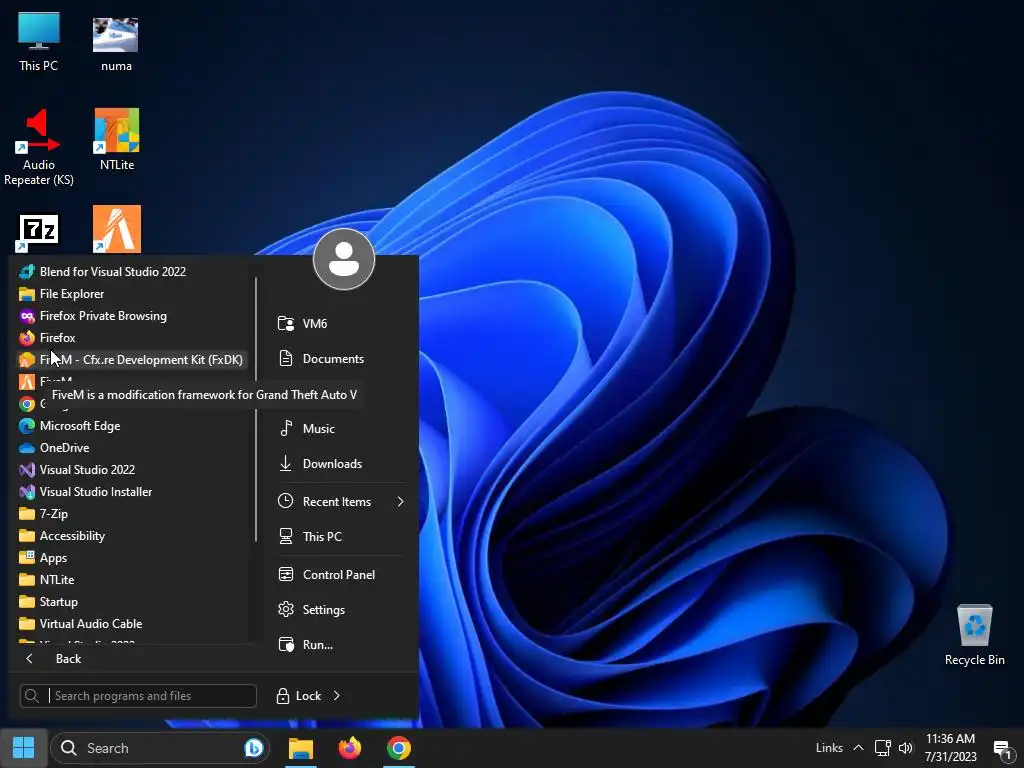Expand the NTLite folder in programs list

coord(131,580)
